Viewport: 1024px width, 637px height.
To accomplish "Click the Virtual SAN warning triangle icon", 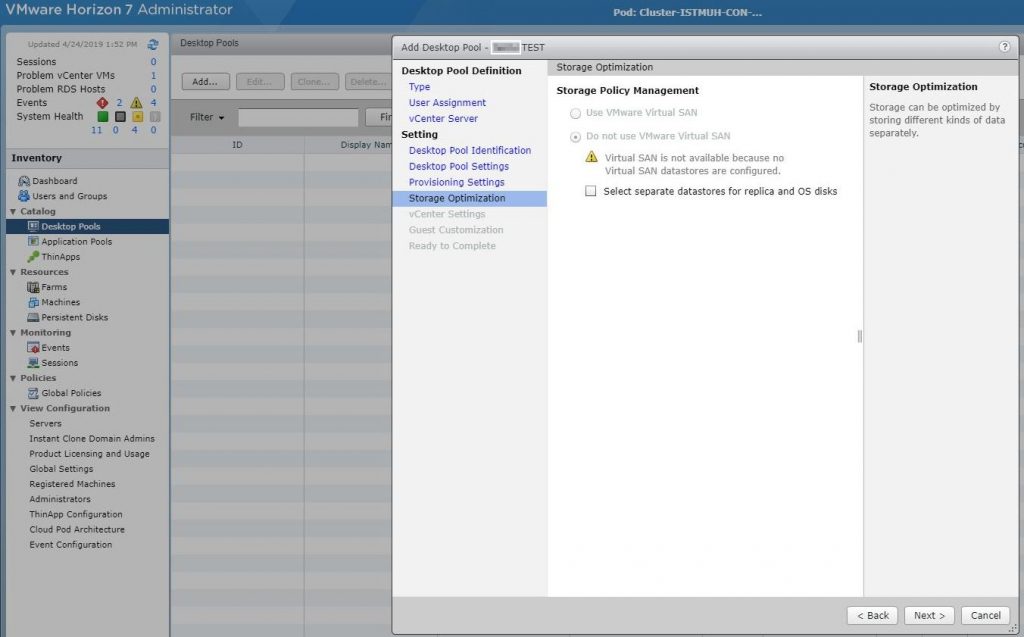I will tap(592, 157).
